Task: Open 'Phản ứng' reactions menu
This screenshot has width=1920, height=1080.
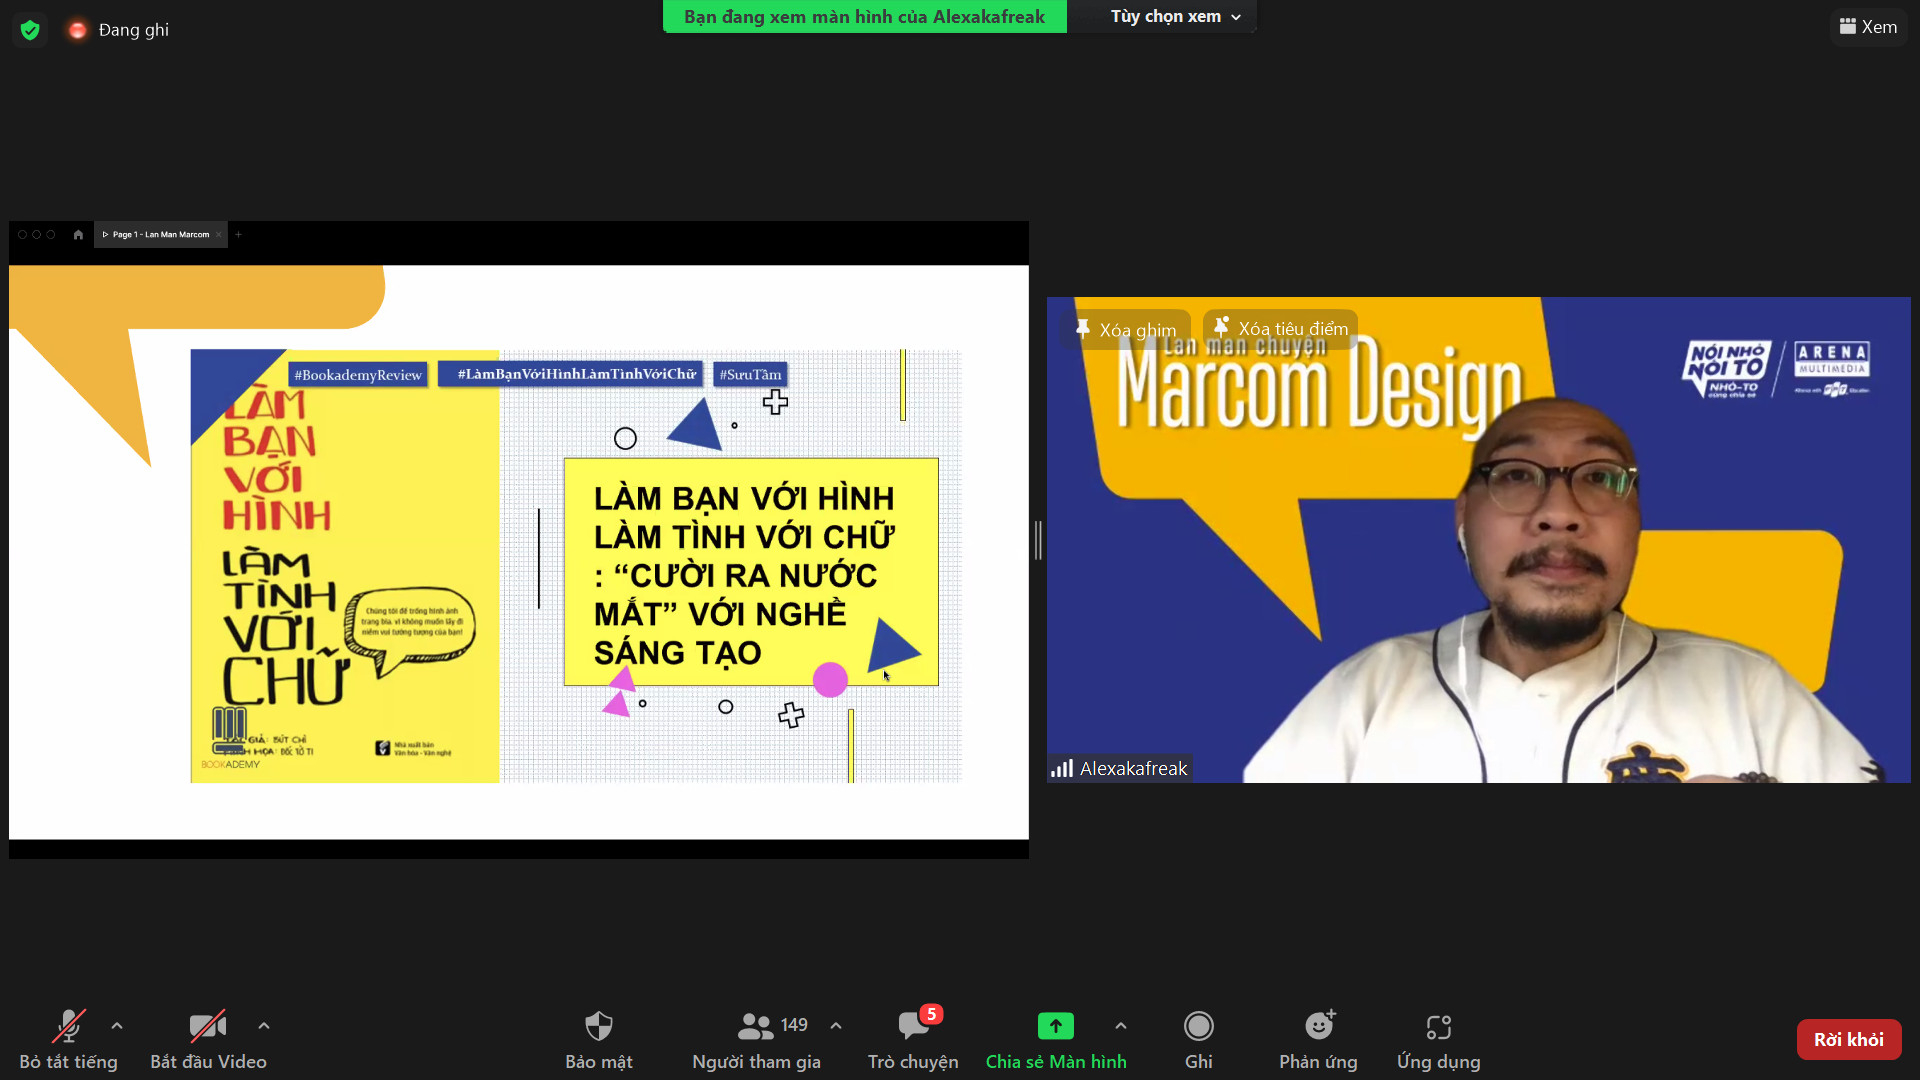Action: coord(1318,1040)
